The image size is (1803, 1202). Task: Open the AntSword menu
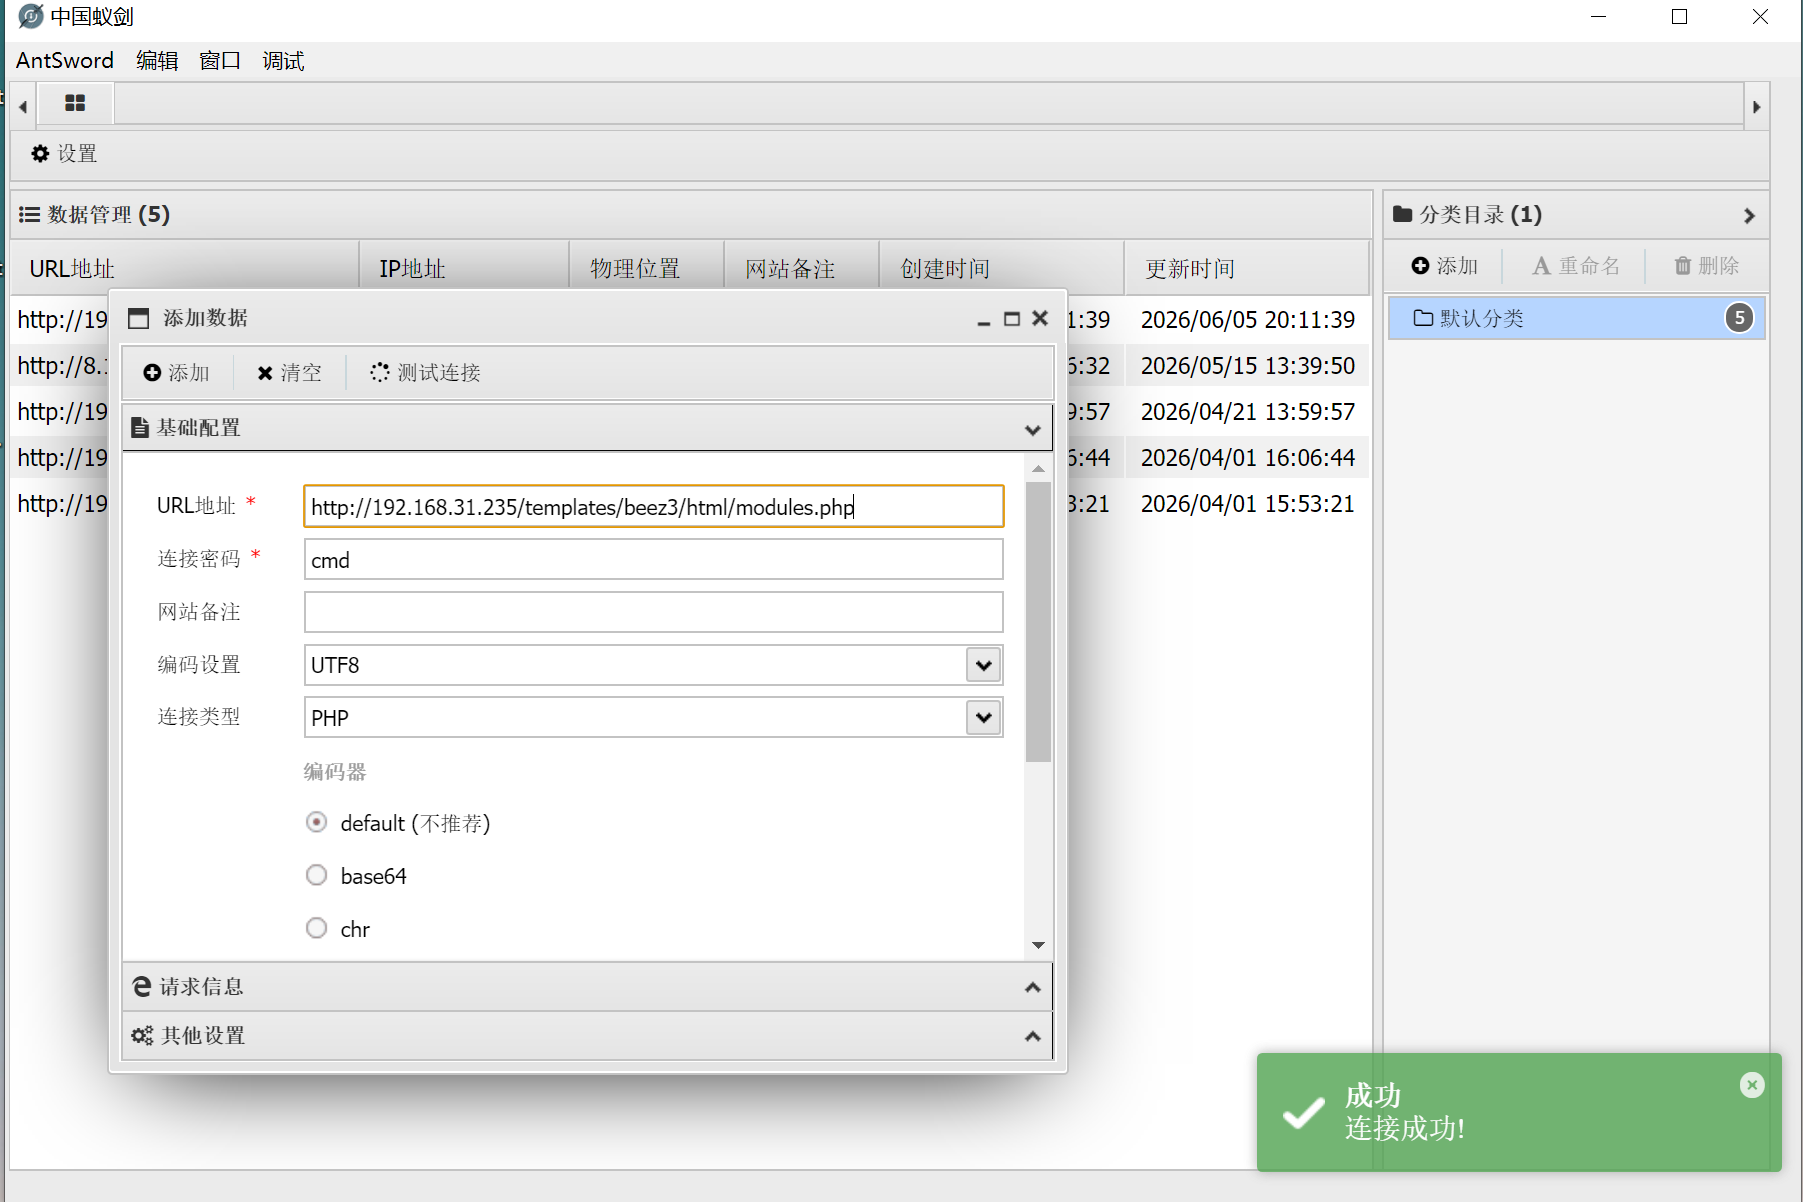tap(65, 61)
